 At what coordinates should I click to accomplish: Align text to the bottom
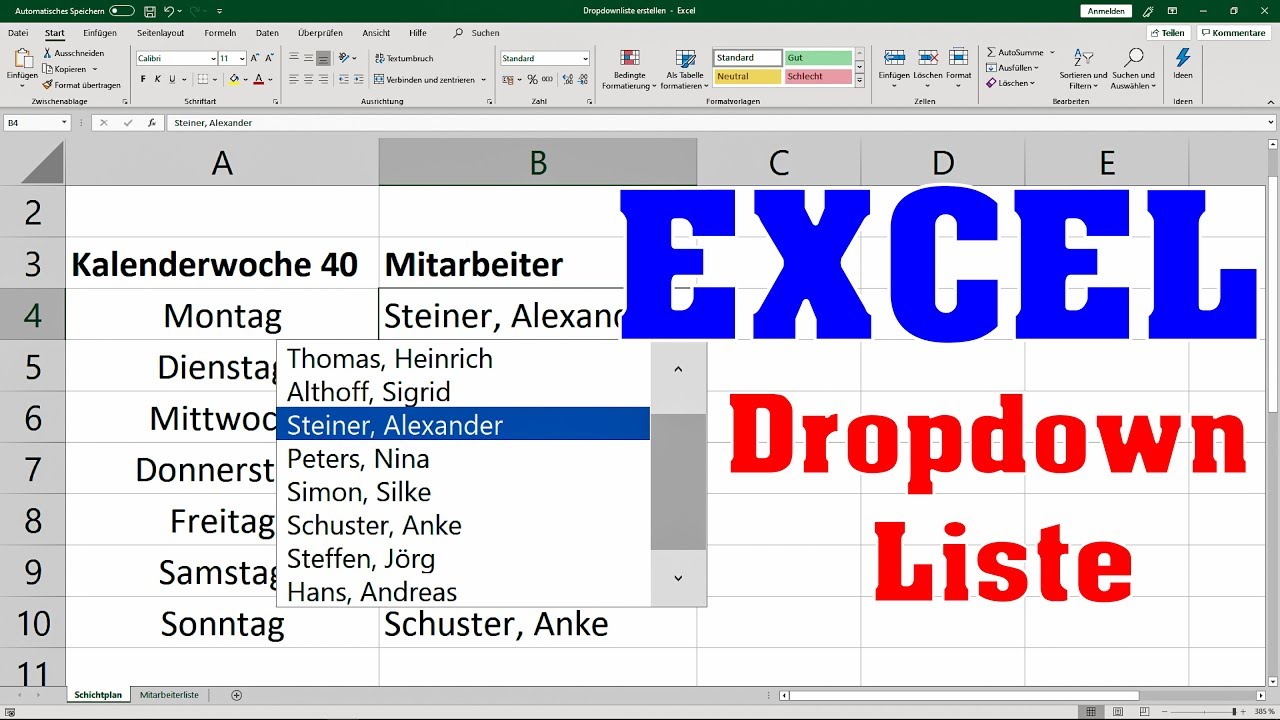(323, 59)
